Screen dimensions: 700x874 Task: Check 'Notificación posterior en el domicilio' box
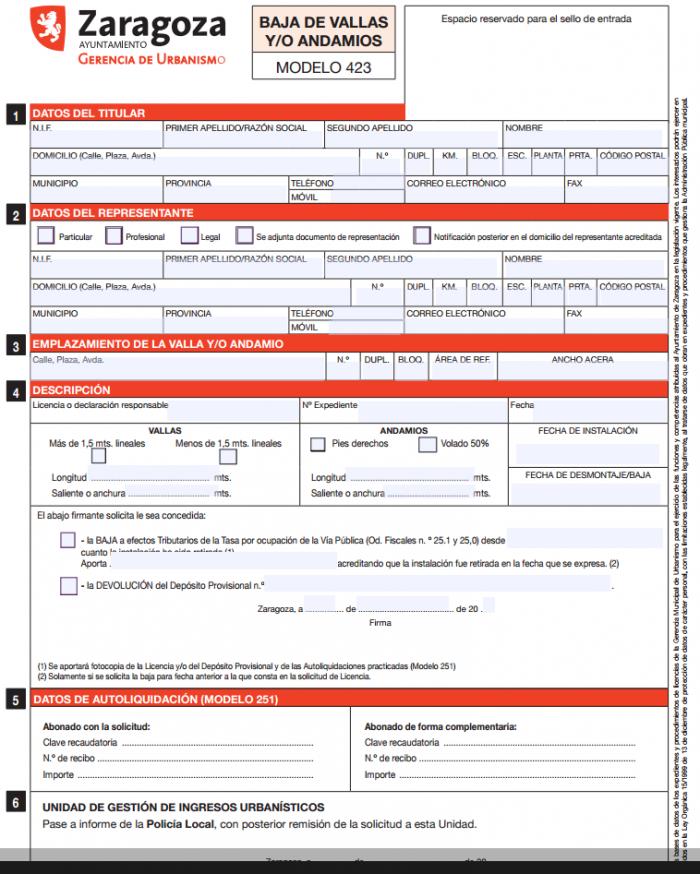coord(422,236)
